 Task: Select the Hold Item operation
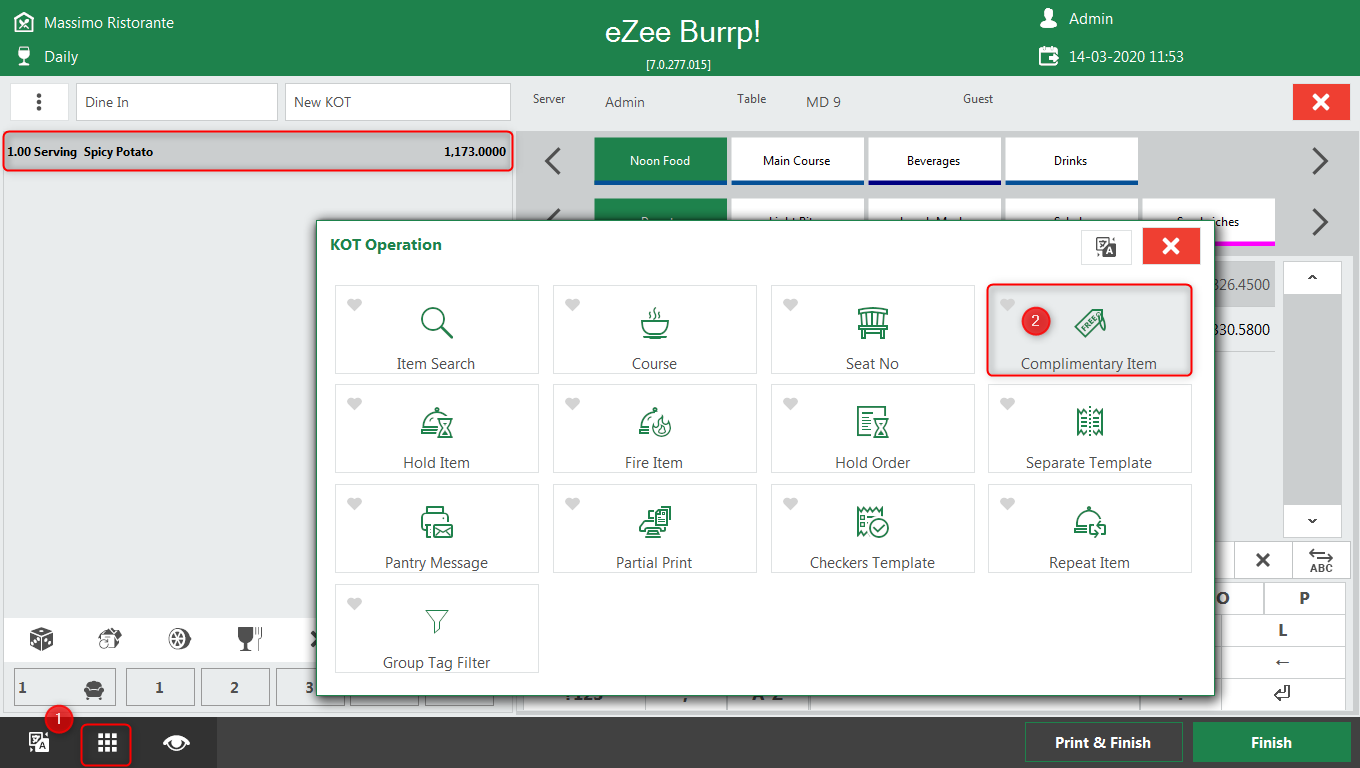pos(436,429)
